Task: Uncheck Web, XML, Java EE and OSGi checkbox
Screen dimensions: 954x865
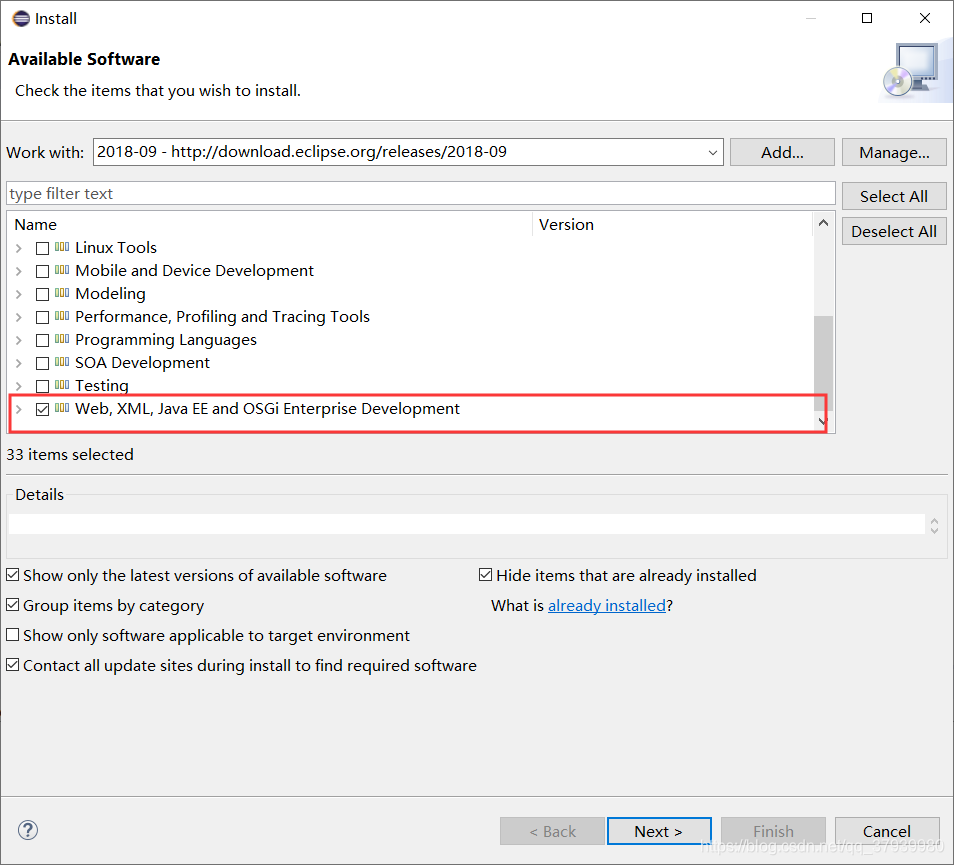Action: coord(42,409)
